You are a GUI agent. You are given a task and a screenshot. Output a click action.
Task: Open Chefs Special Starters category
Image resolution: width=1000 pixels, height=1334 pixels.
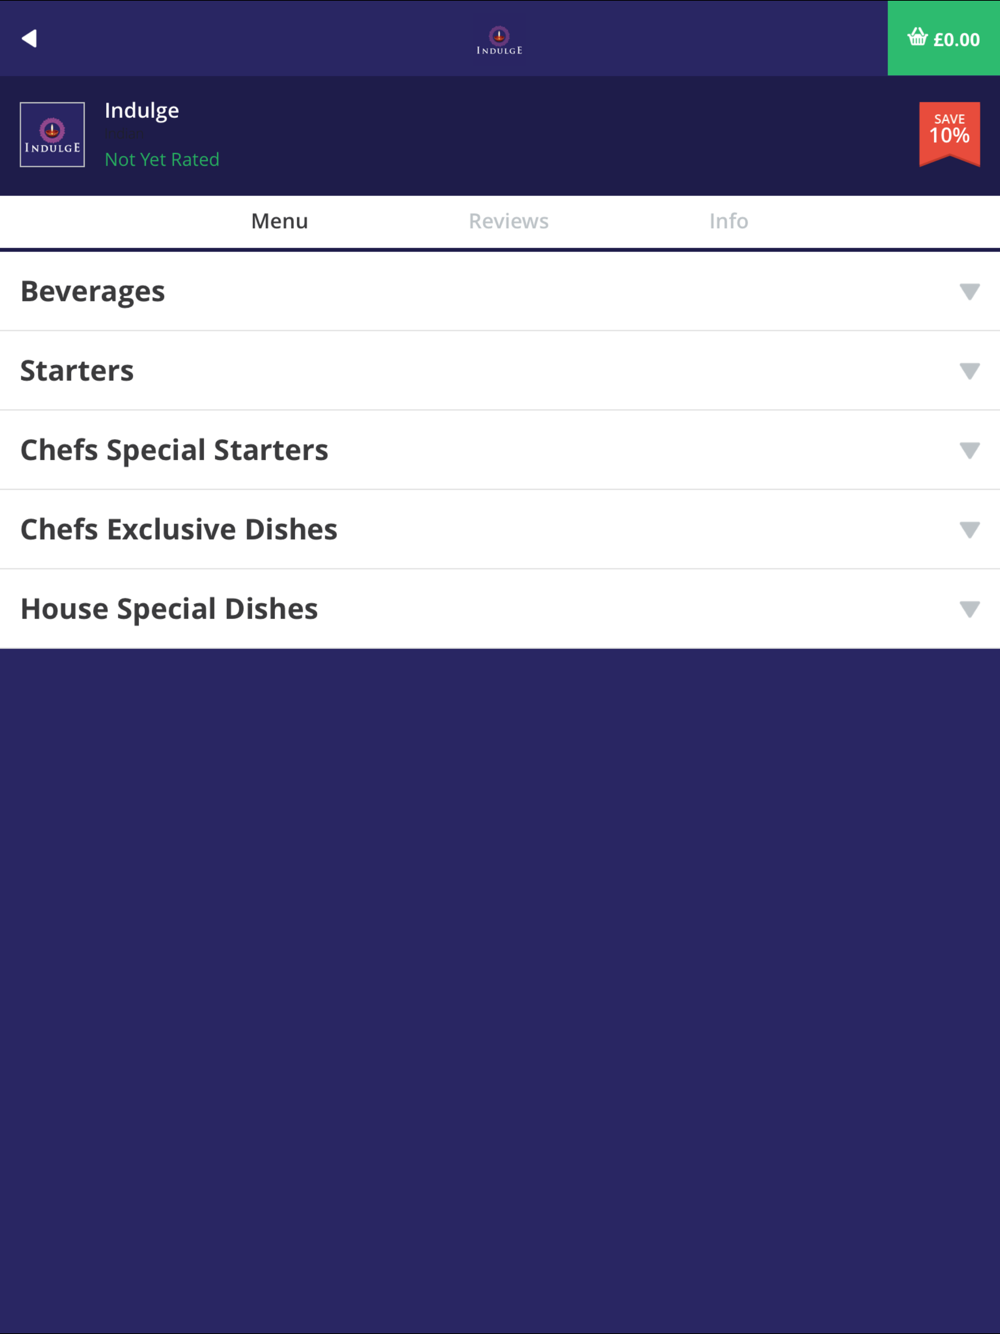(500, 450)
